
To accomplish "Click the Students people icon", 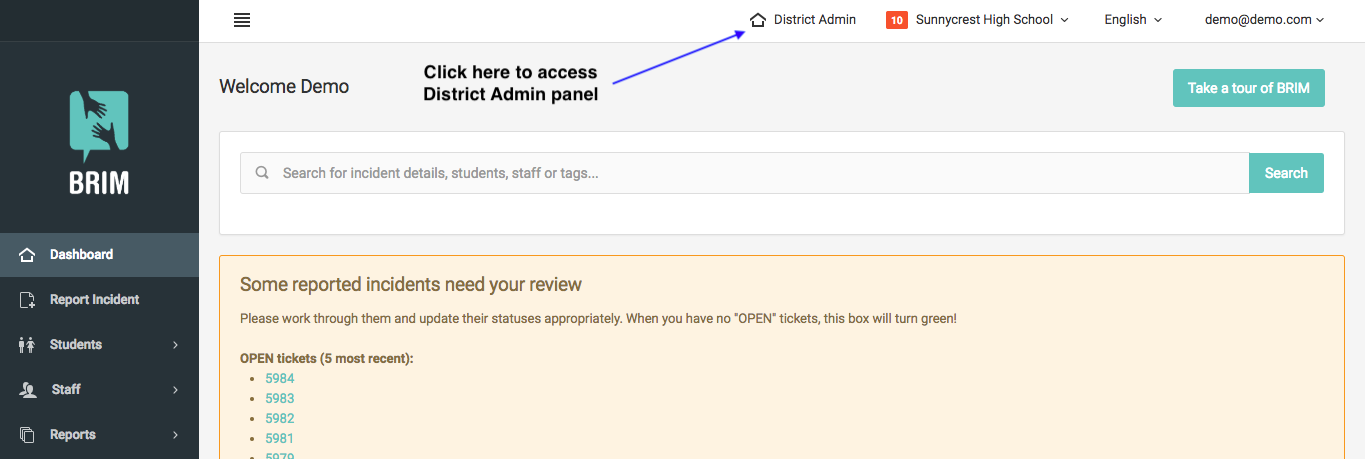I will (x=28, y=345).
